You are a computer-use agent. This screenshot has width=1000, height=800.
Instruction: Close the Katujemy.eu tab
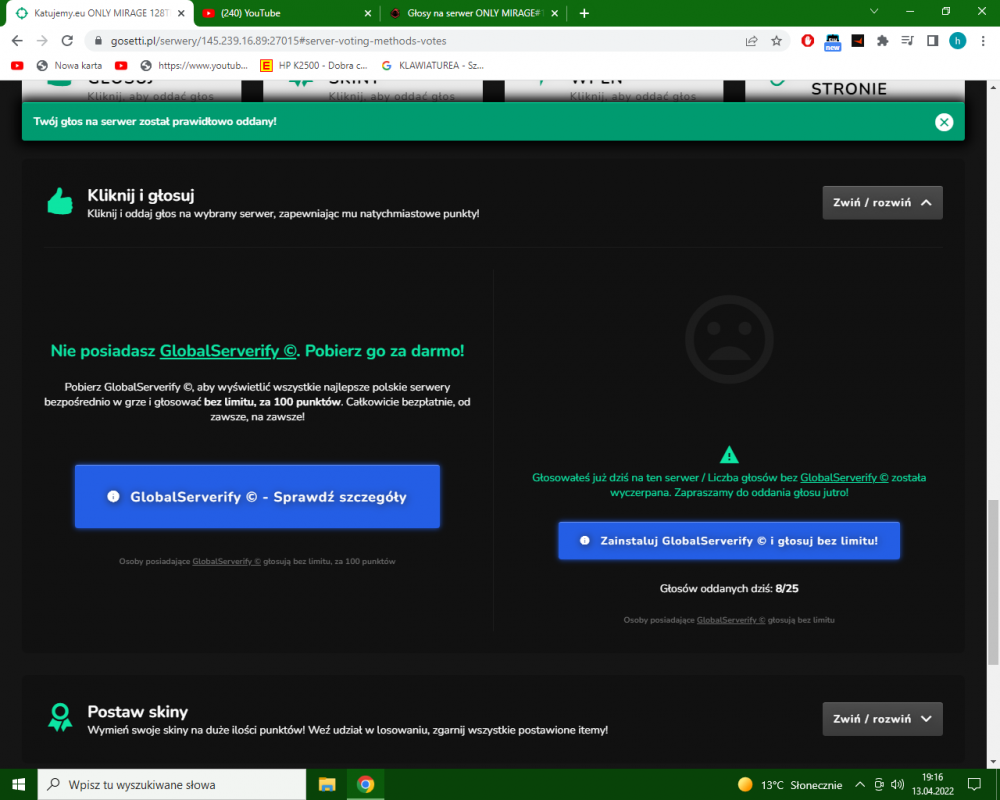tap(181, 13)
